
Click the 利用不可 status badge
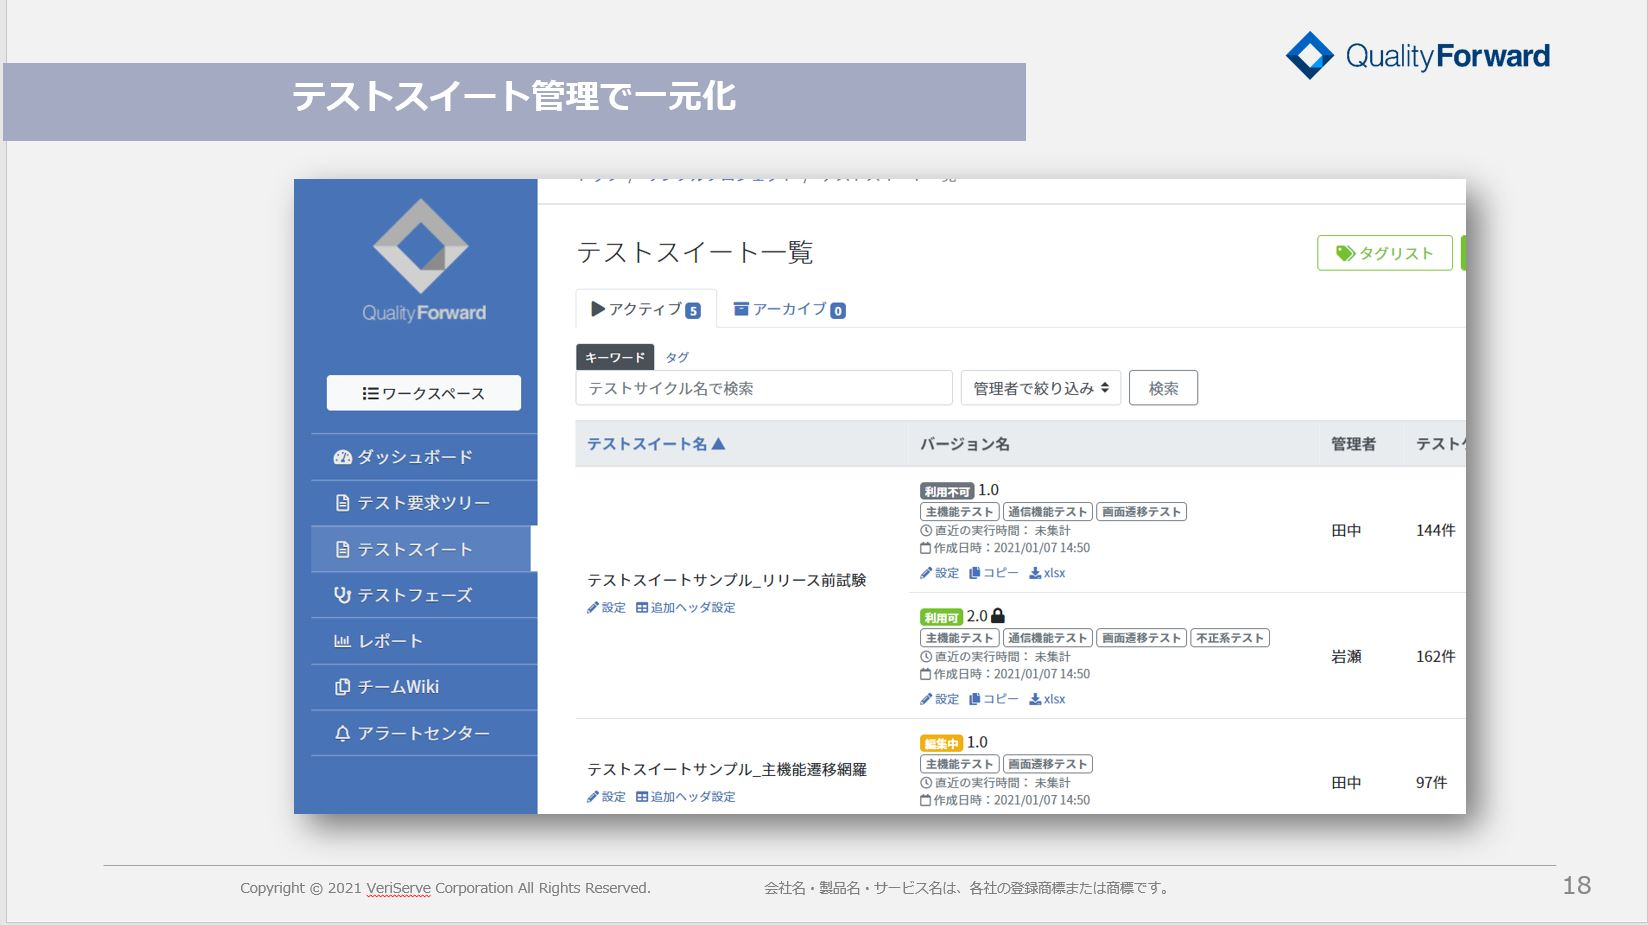point(946,491)
